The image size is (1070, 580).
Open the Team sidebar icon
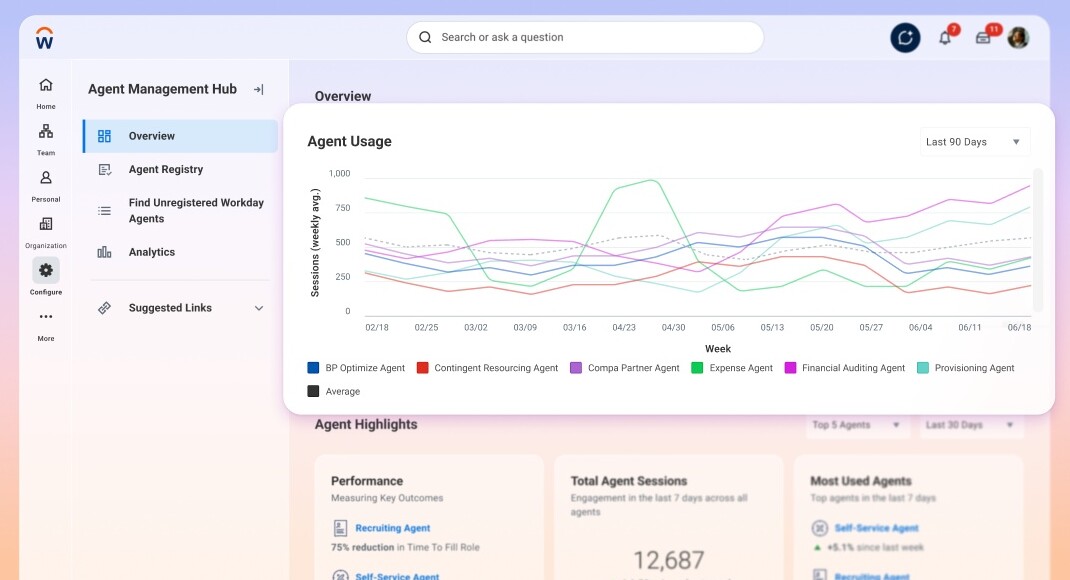tap(46, 131)
